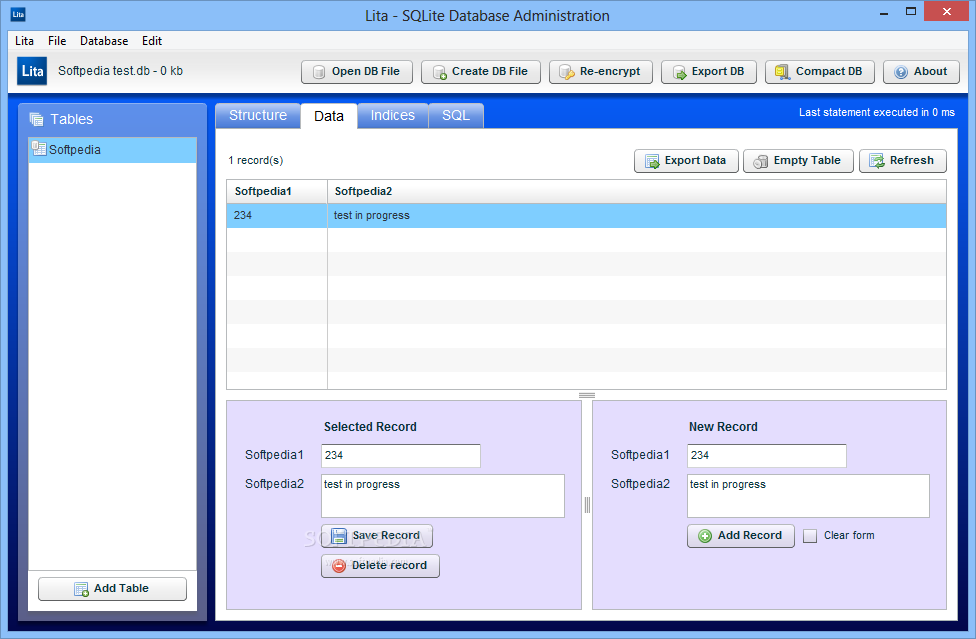Click the Empty Table button
This screenshot has width=976, height=639.
(798, 161)
